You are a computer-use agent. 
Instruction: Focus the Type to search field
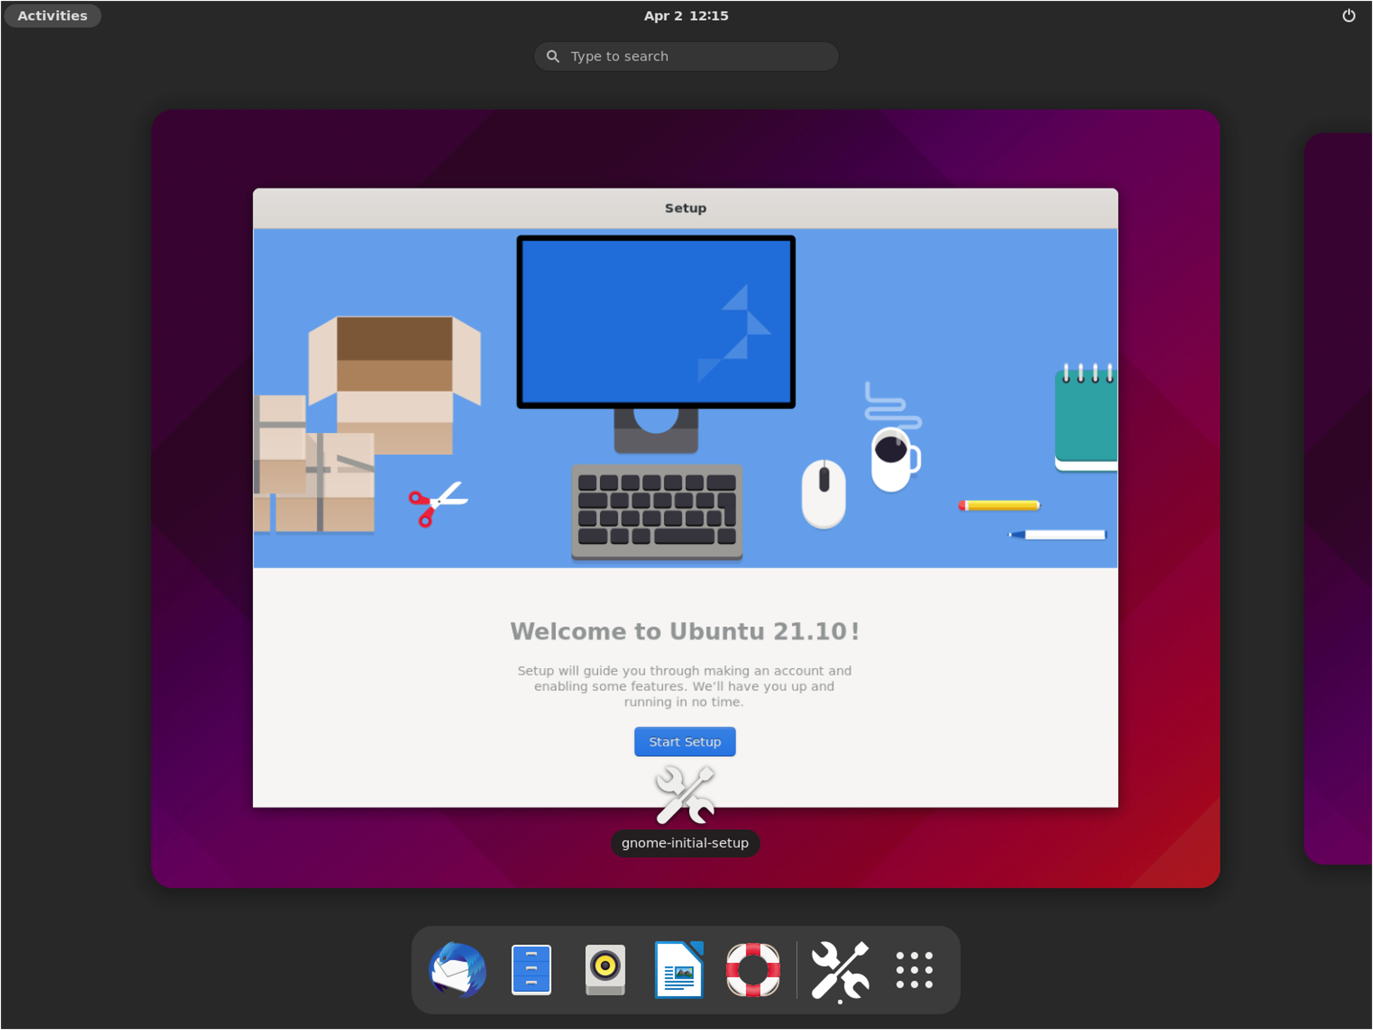pos(686,56)
